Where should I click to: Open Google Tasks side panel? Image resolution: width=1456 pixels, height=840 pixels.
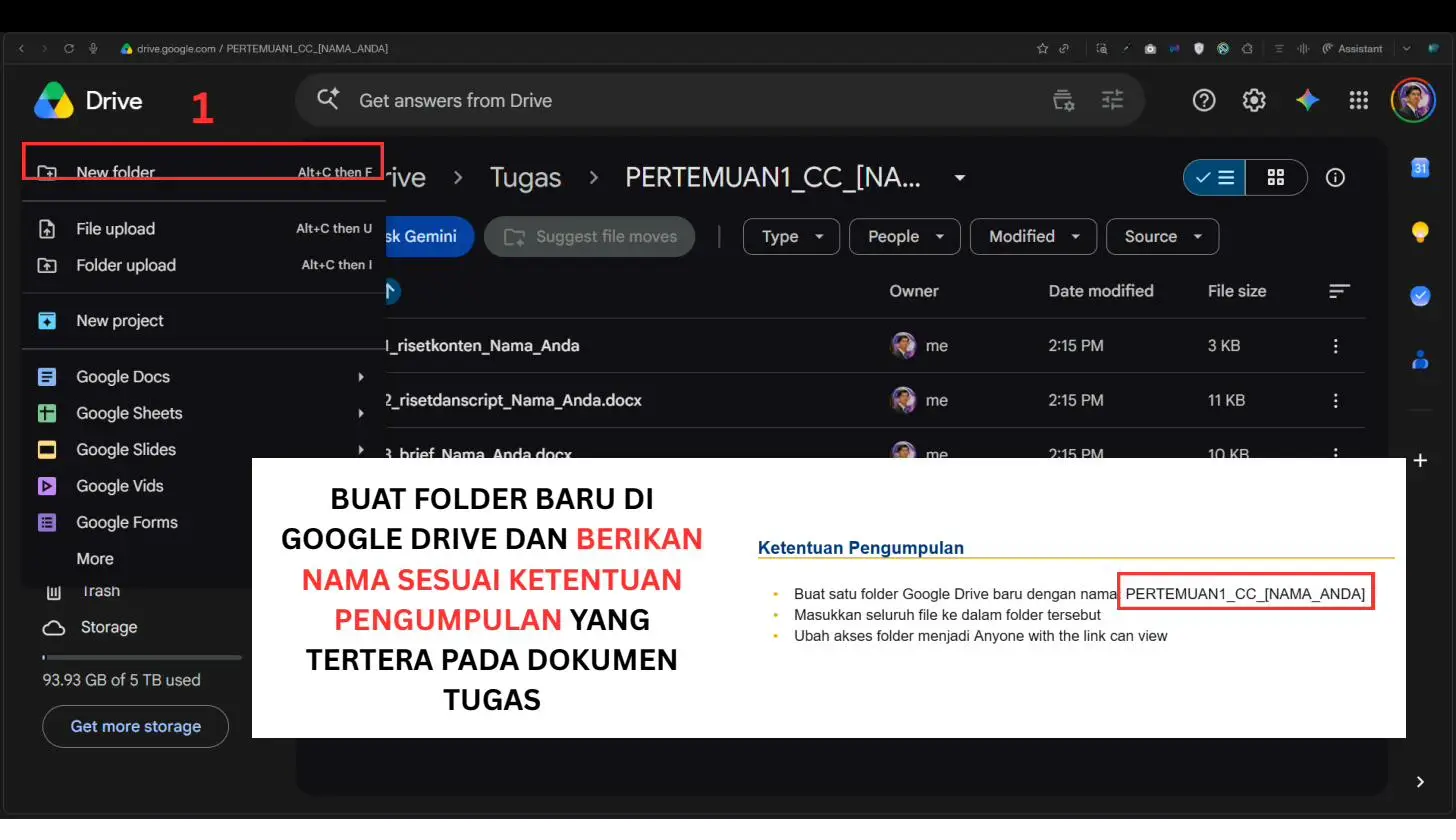click(x=1420, y=296)
